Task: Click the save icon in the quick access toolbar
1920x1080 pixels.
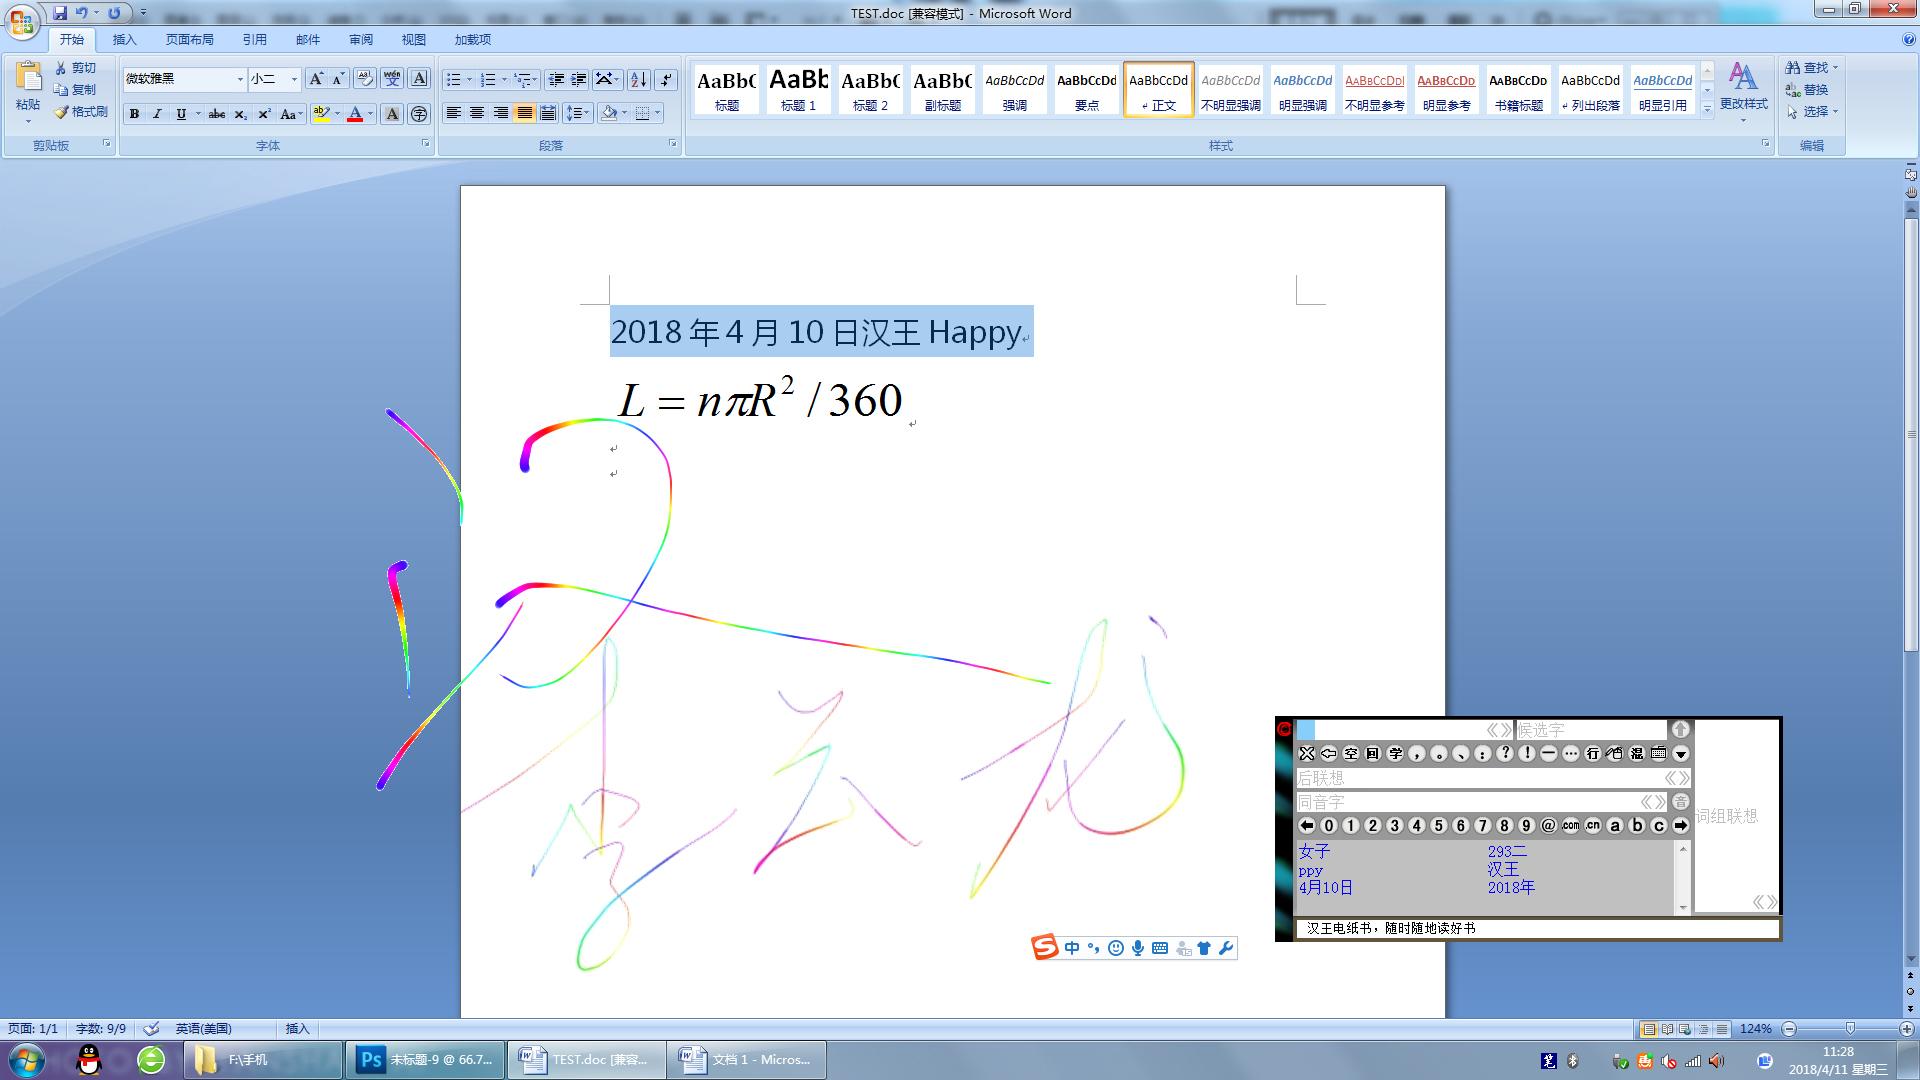Action: click(x=60, y=13)
